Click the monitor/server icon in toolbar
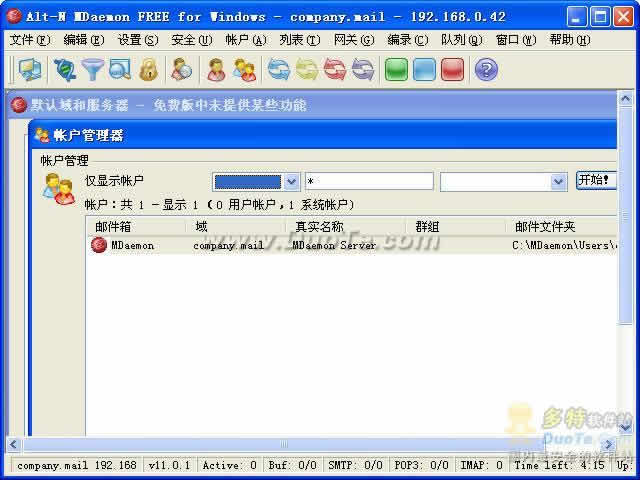The height and width of the screenshot is (480, 640). (30, 69)
